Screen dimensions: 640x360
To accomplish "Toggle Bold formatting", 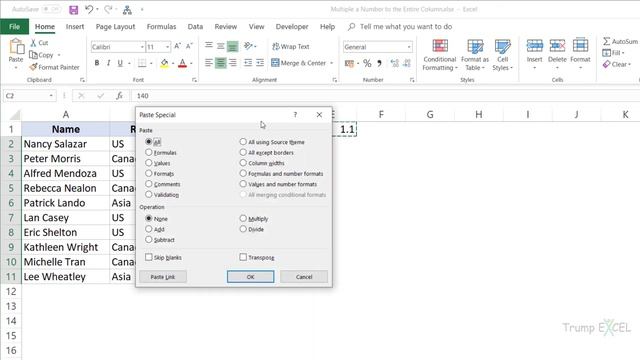I will [97, 63].
